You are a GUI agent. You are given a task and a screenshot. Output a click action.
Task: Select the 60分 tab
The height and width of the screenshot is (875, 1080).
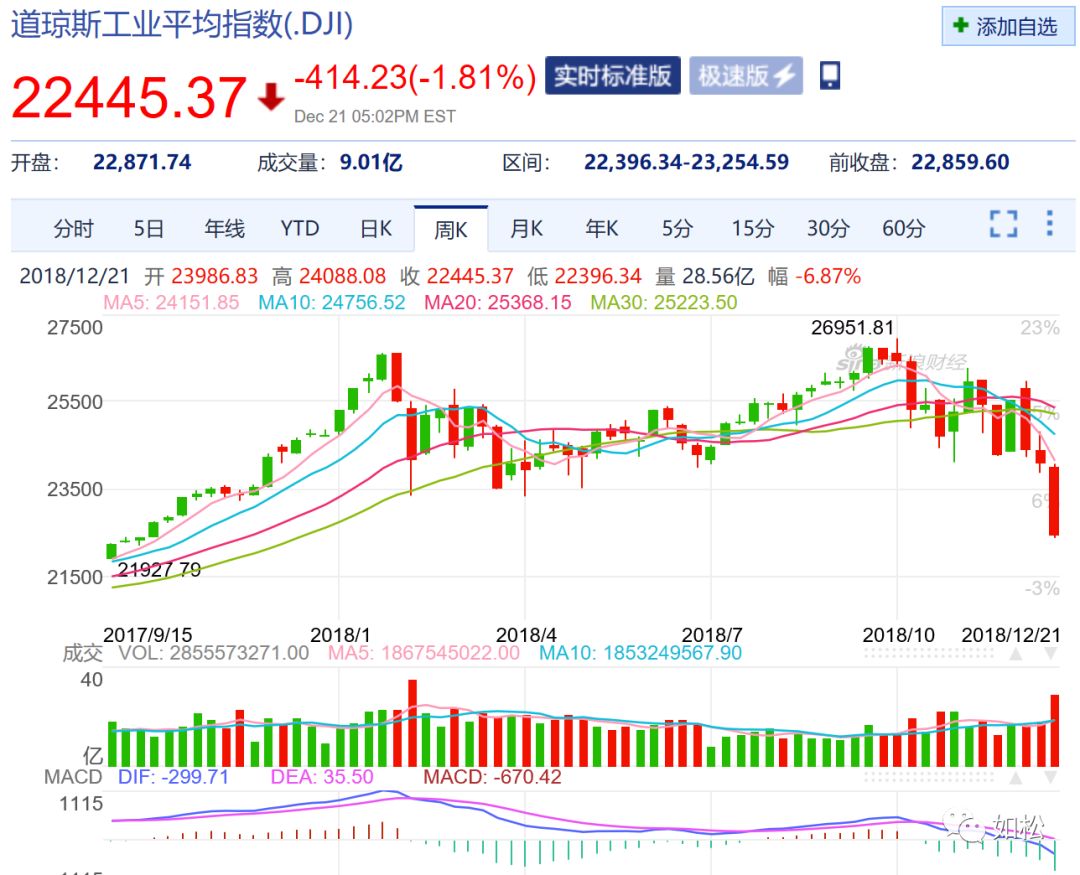903,228
